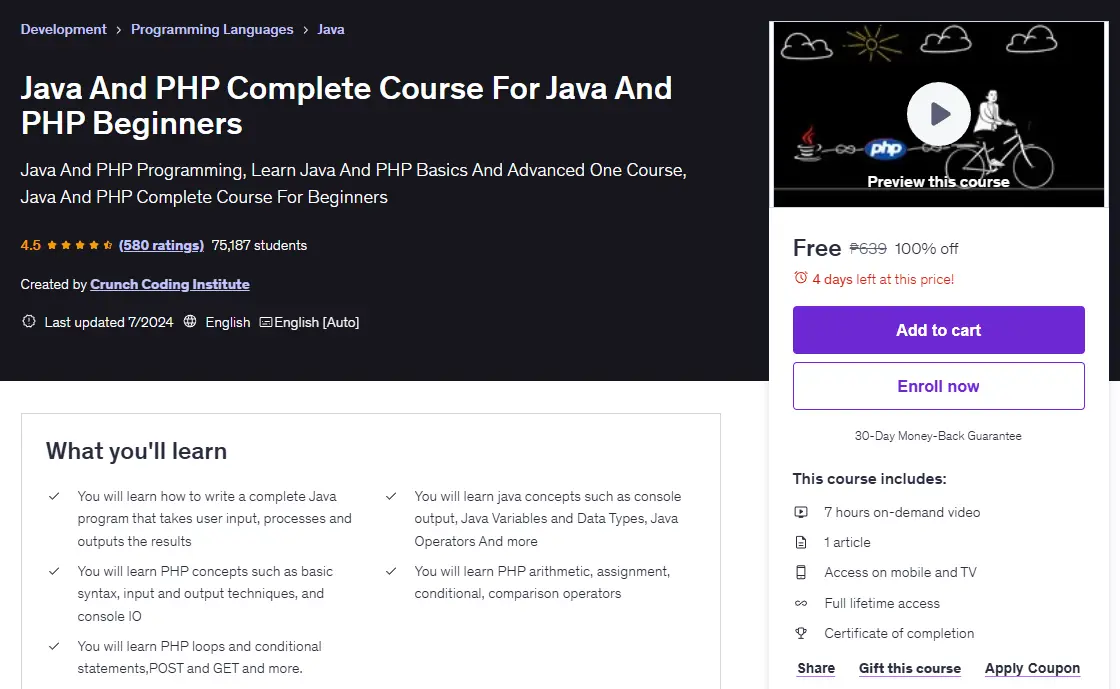Click Last updated 7/2024 text

109,322
